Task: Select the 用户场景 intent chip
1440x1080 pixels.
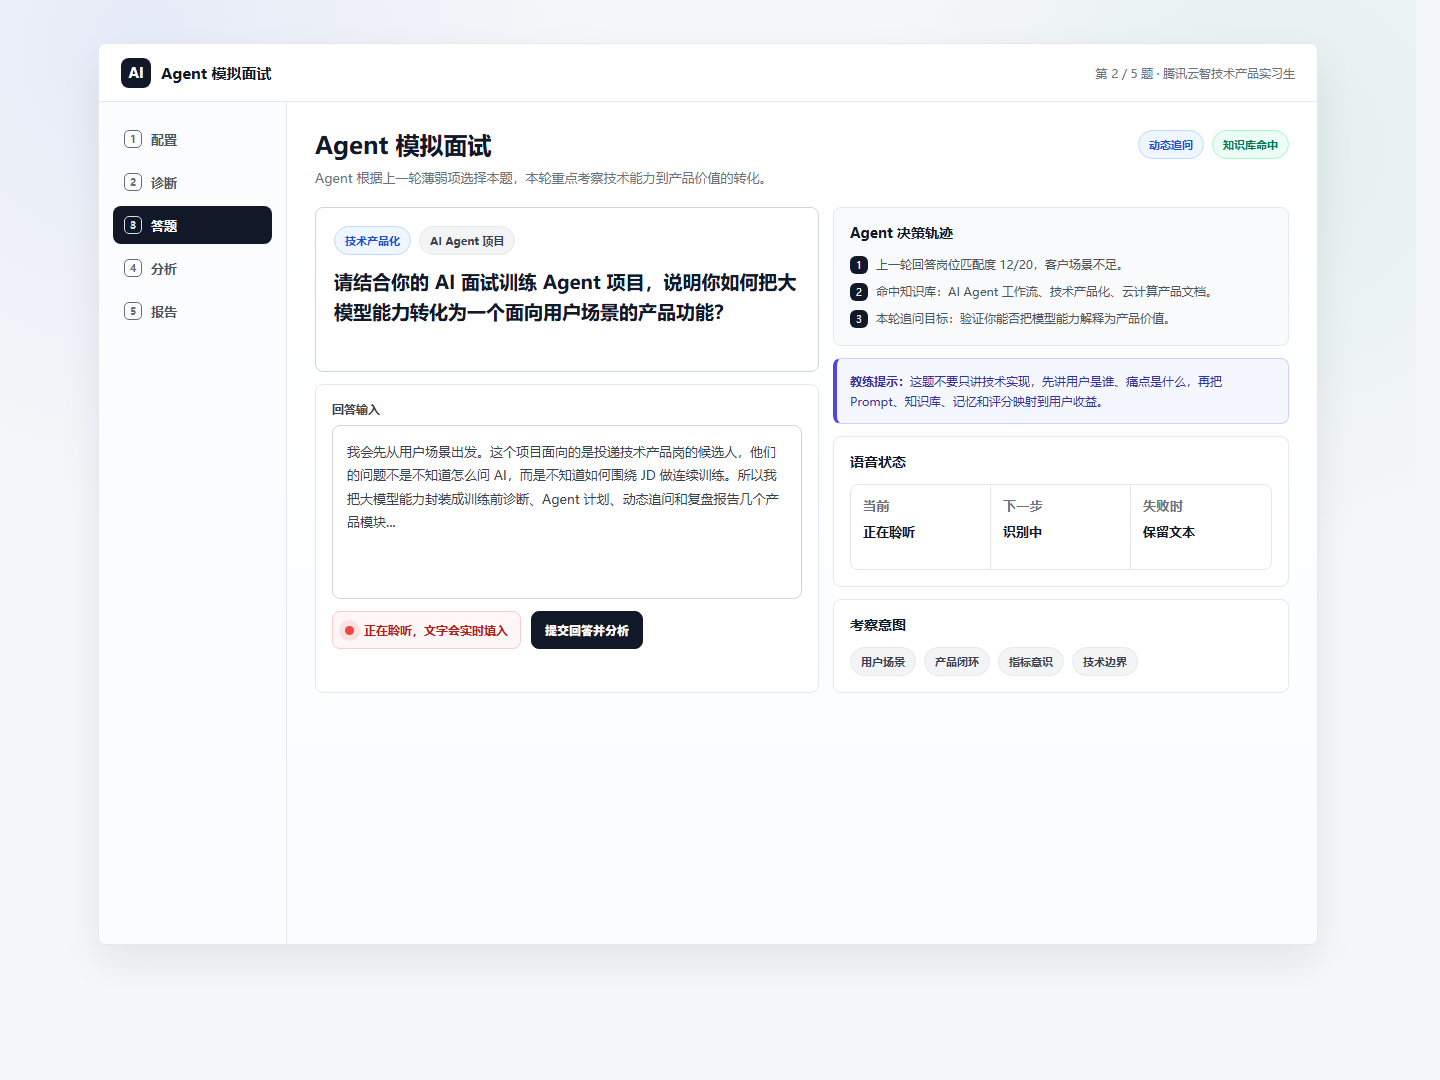Action: (x=883, y=662)
